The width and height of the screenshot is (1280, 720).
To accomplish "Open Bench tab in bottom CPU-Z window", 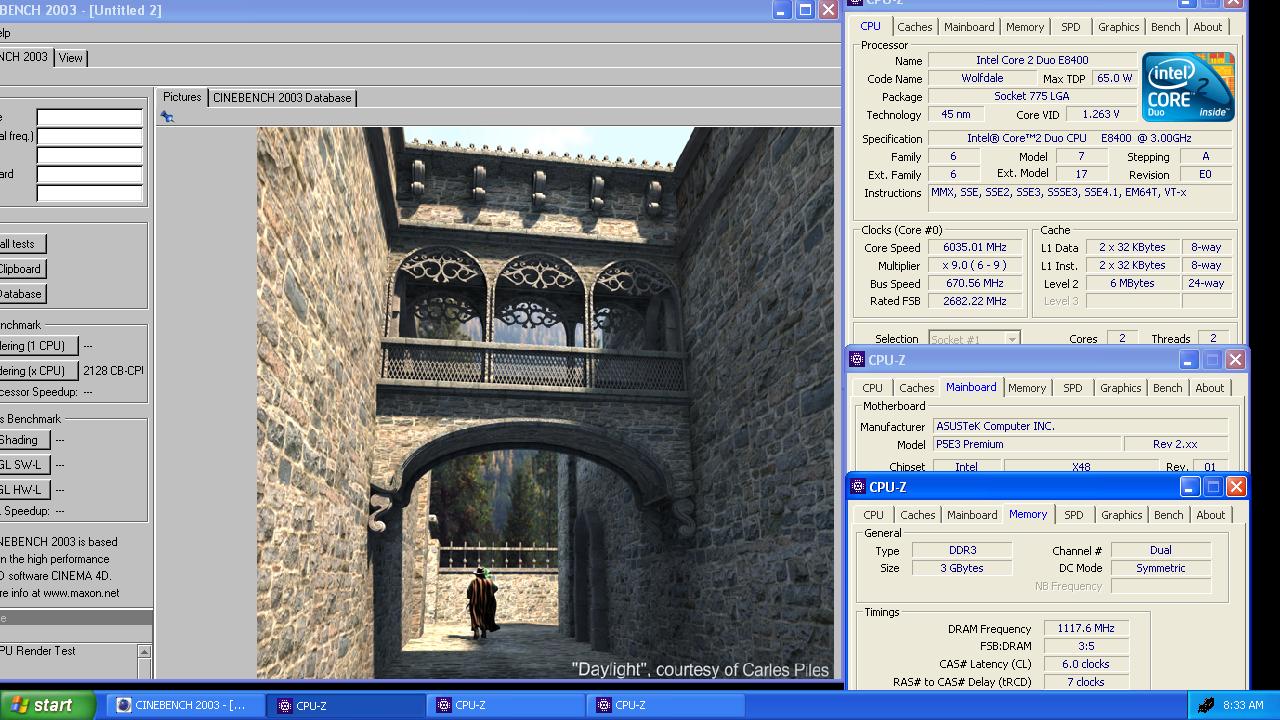I will tap(1168, 515).
